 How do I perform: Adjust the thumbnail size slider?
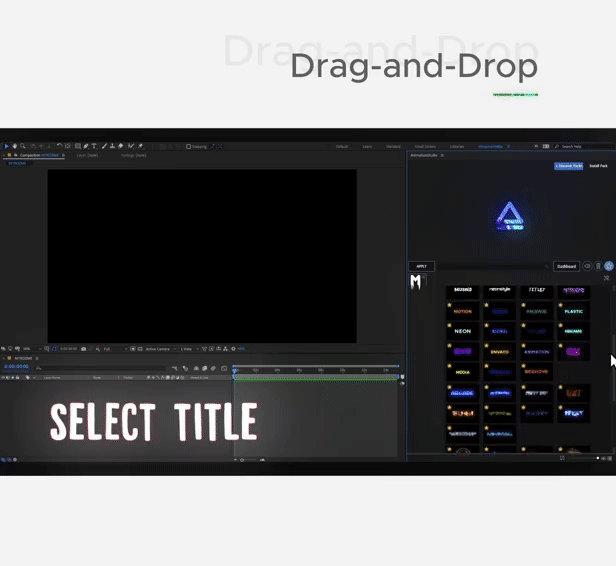(x=585, y=458)
